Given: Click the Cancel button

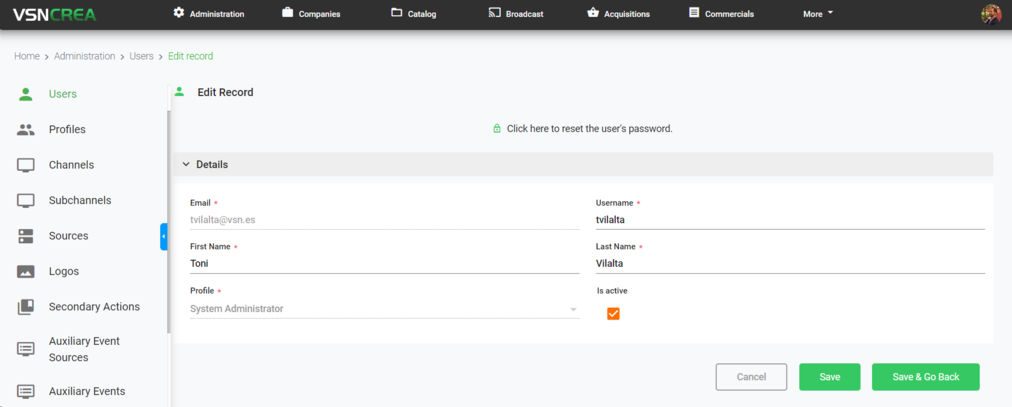Looking at the screenshot, I should [x=751, y=377].
